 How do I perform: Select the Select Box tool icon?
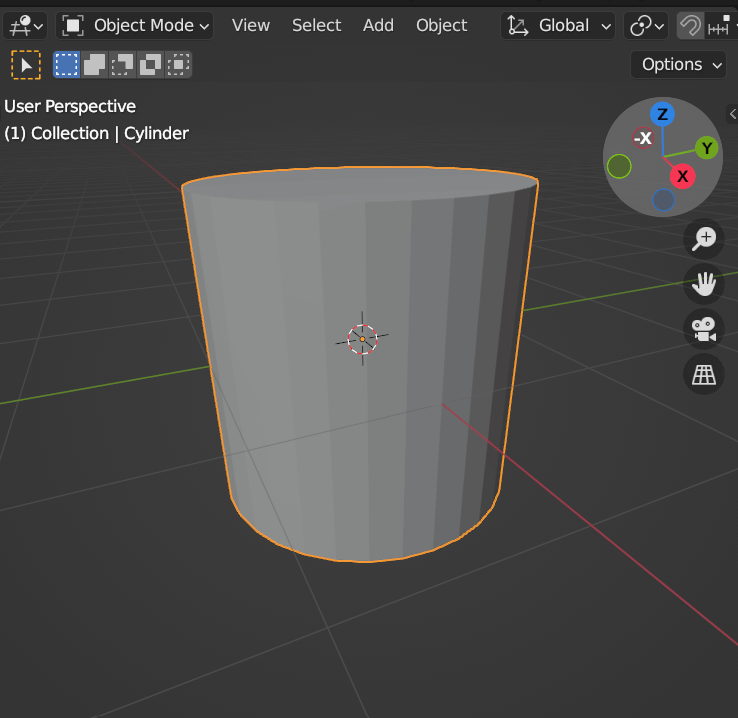pos(26,64)
